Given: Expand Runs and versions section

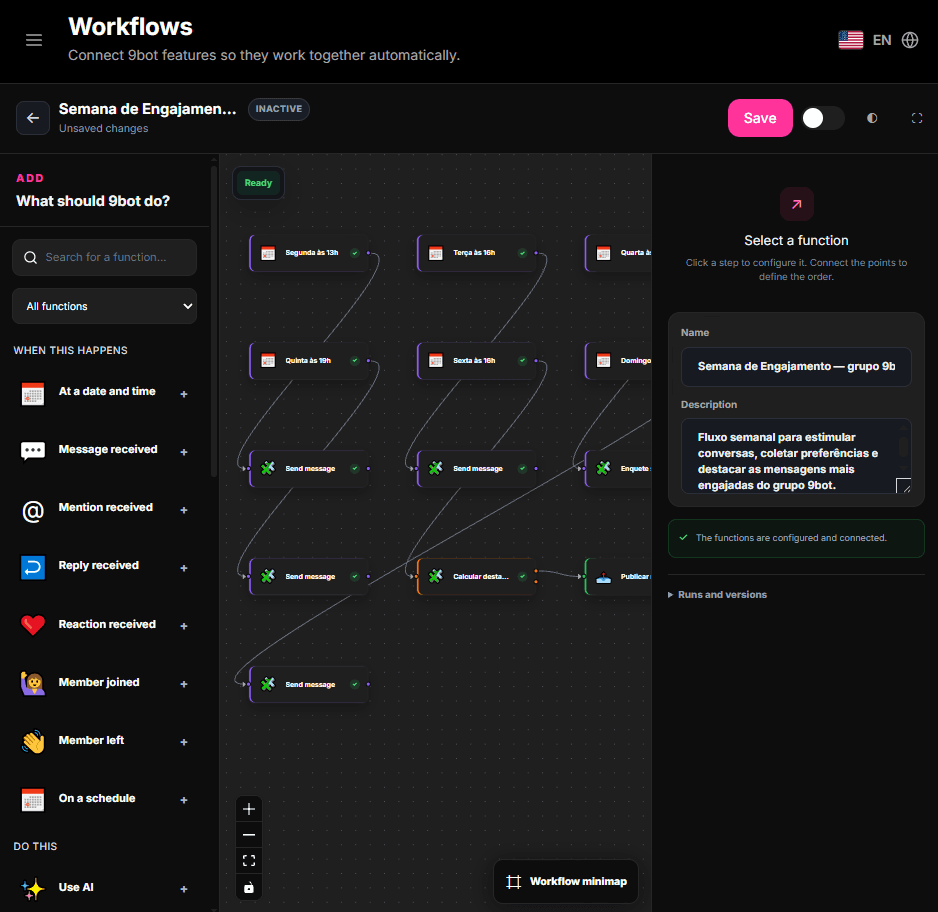Looking at the screenshot, I should coord(717,594).
